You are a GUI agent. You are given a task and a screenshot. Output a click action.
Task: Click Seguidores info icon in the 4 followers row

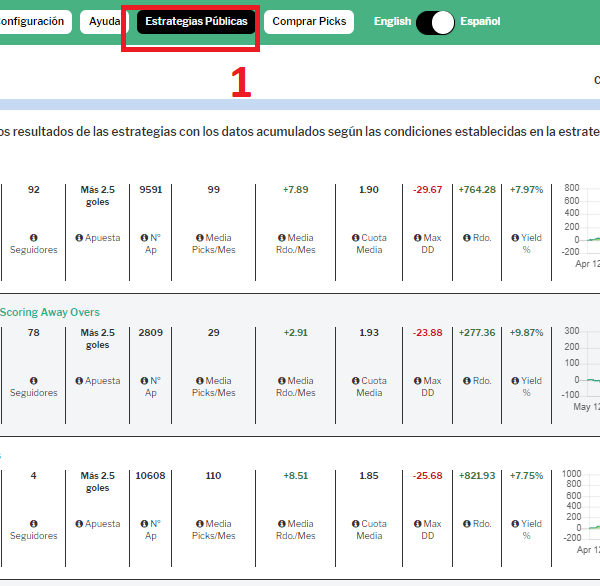tap(34, 524)
